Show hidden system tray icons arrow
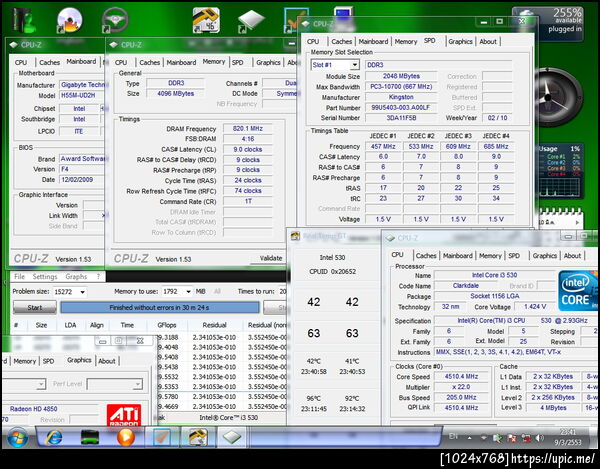This screenshot has height=469, width=600. click(x=469, y=438)
